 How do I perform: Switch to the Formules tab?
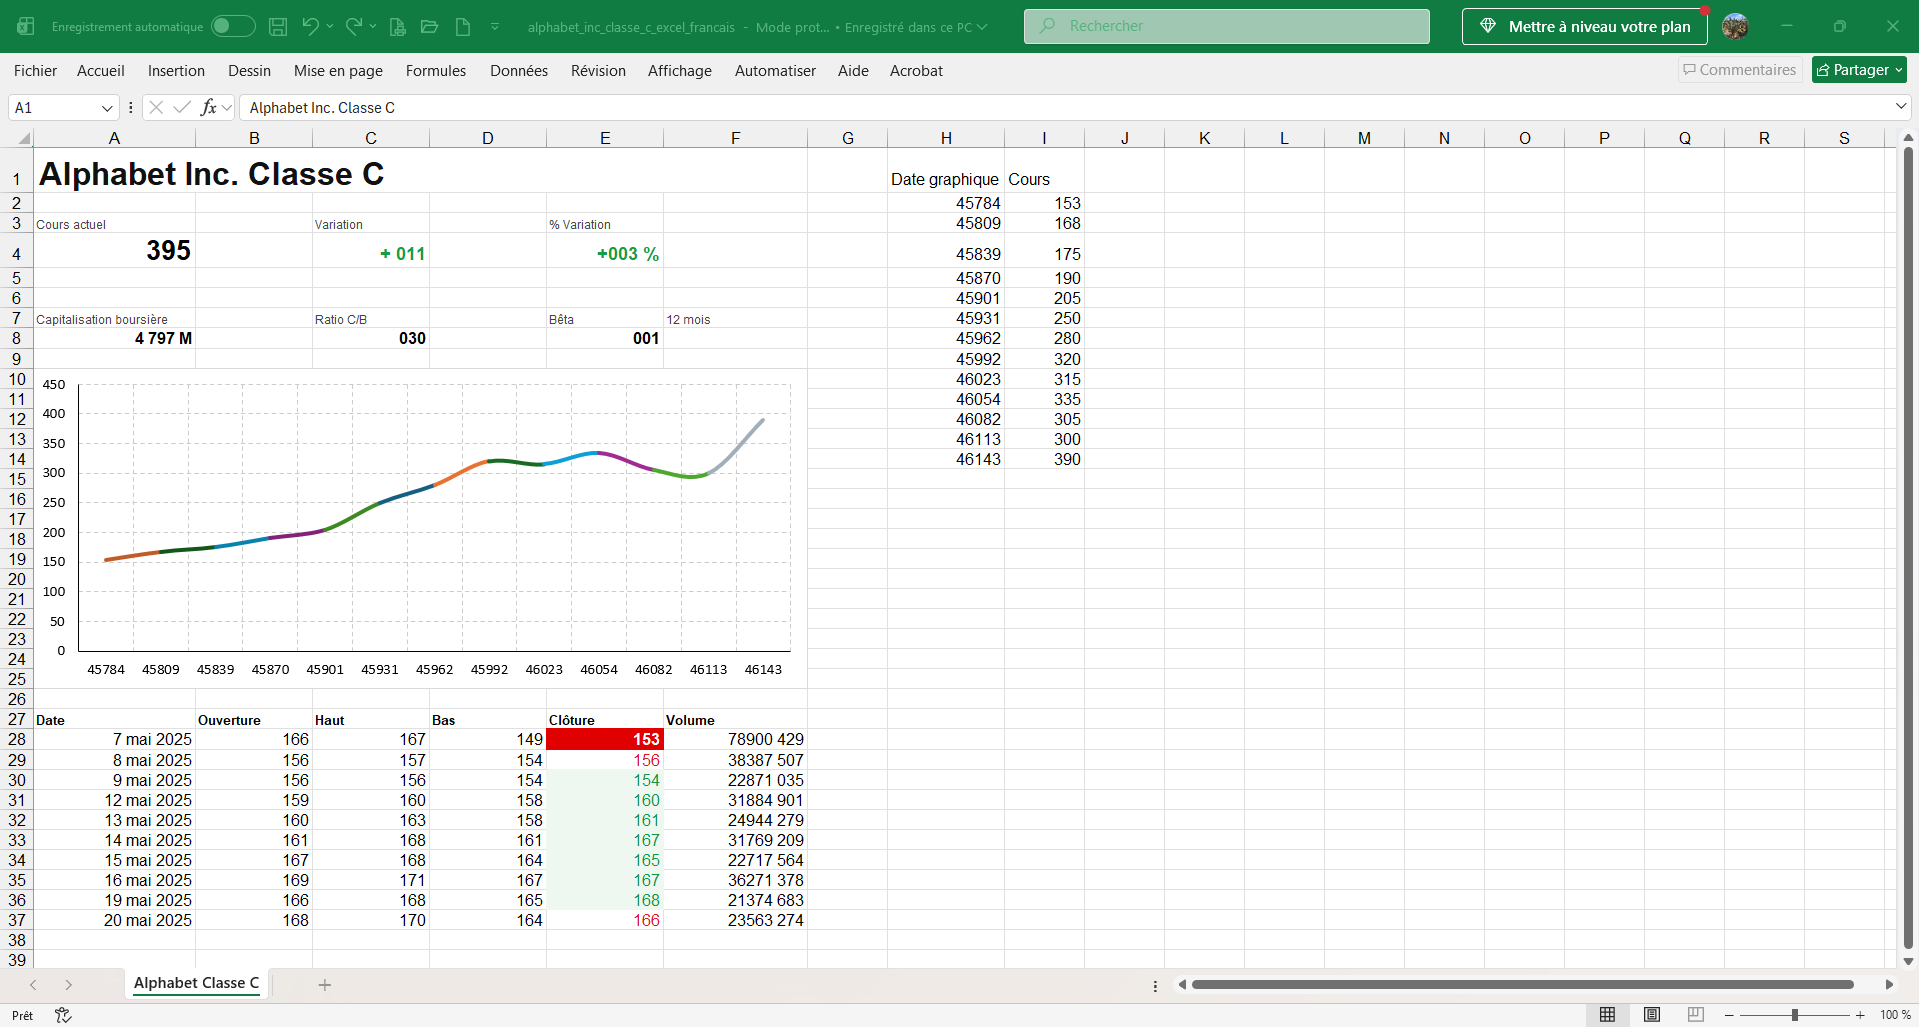pyautogui.click(x=436, y=71)
